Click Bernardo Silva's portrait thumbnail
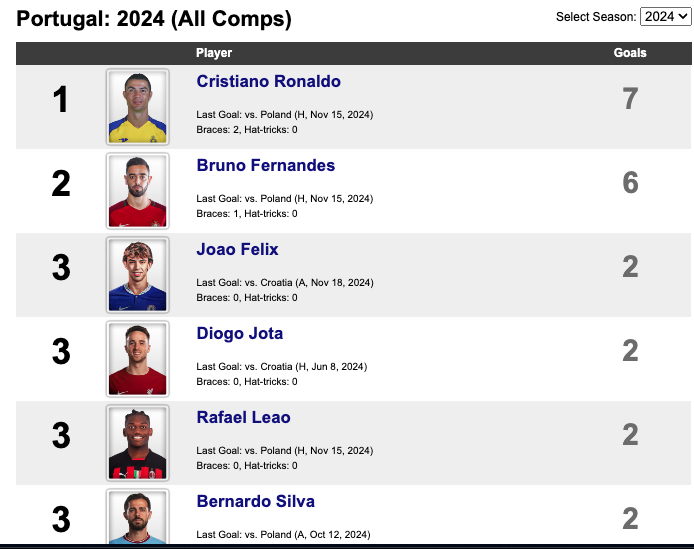The height and width of the screenshot is (549, 694). pyautogui.click(x=138, y=517)
